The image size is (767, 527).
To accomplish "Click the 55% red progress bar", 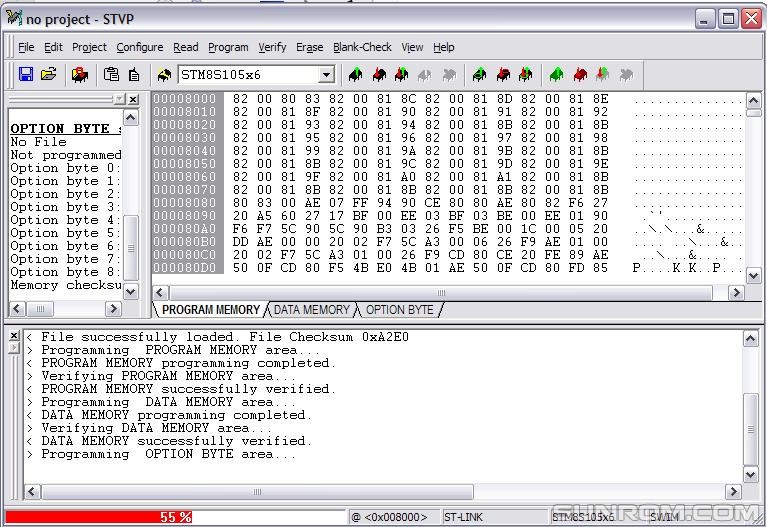I will click(173, 517).
